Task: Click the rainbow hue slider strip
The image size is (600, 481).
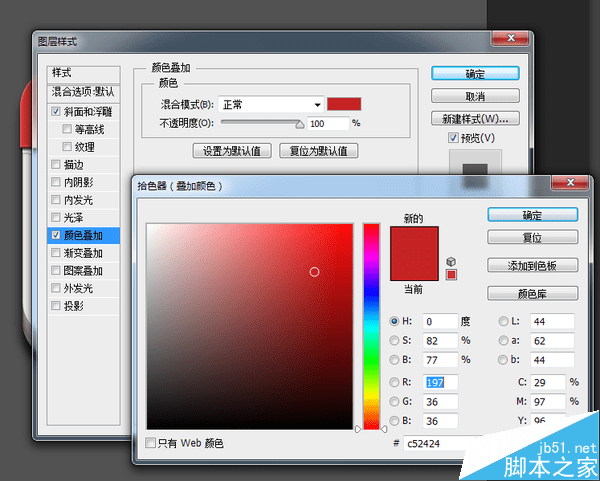Action: coord(371,326)
